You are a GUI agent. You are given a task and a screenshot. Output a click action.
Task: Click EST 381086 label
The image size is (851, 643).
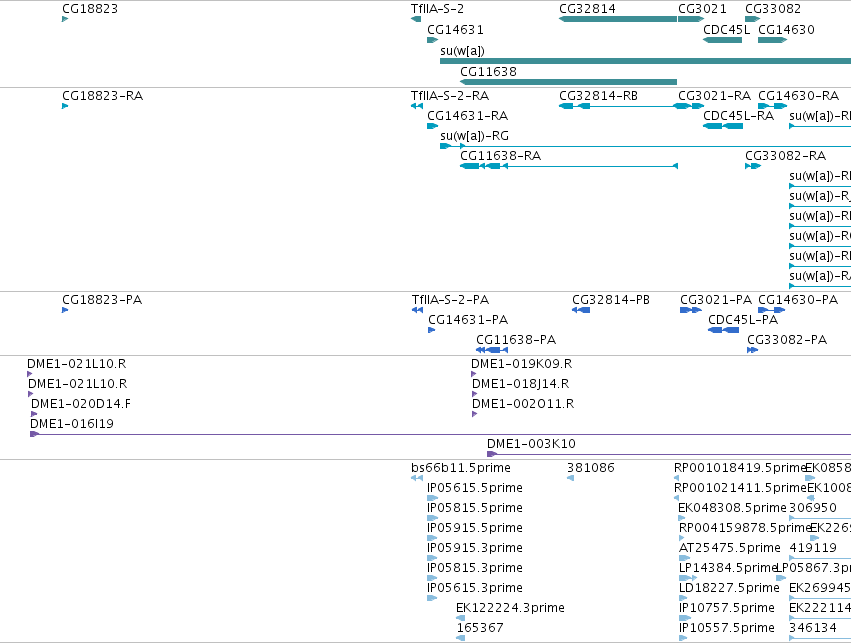[x=590, y=468]
